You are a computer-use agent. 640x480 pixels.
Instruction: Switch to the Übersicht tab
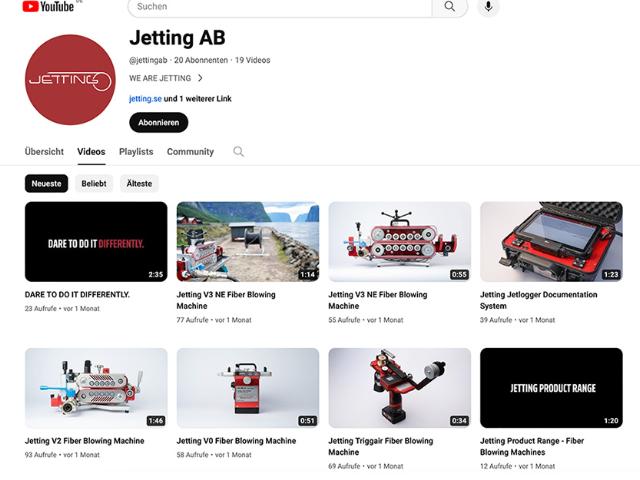44,152
